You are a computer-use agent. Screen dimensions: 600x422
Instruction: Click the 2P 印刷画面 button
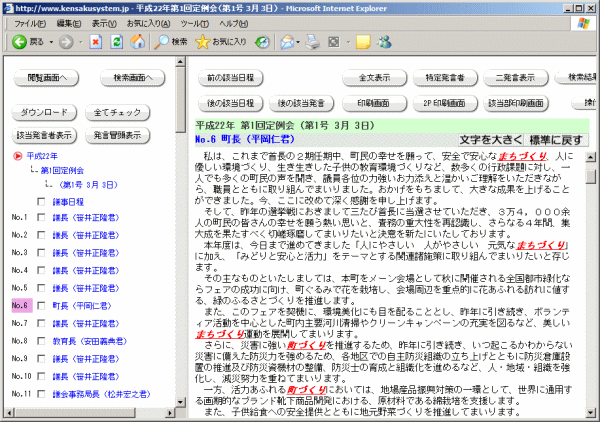click(445, 103)
